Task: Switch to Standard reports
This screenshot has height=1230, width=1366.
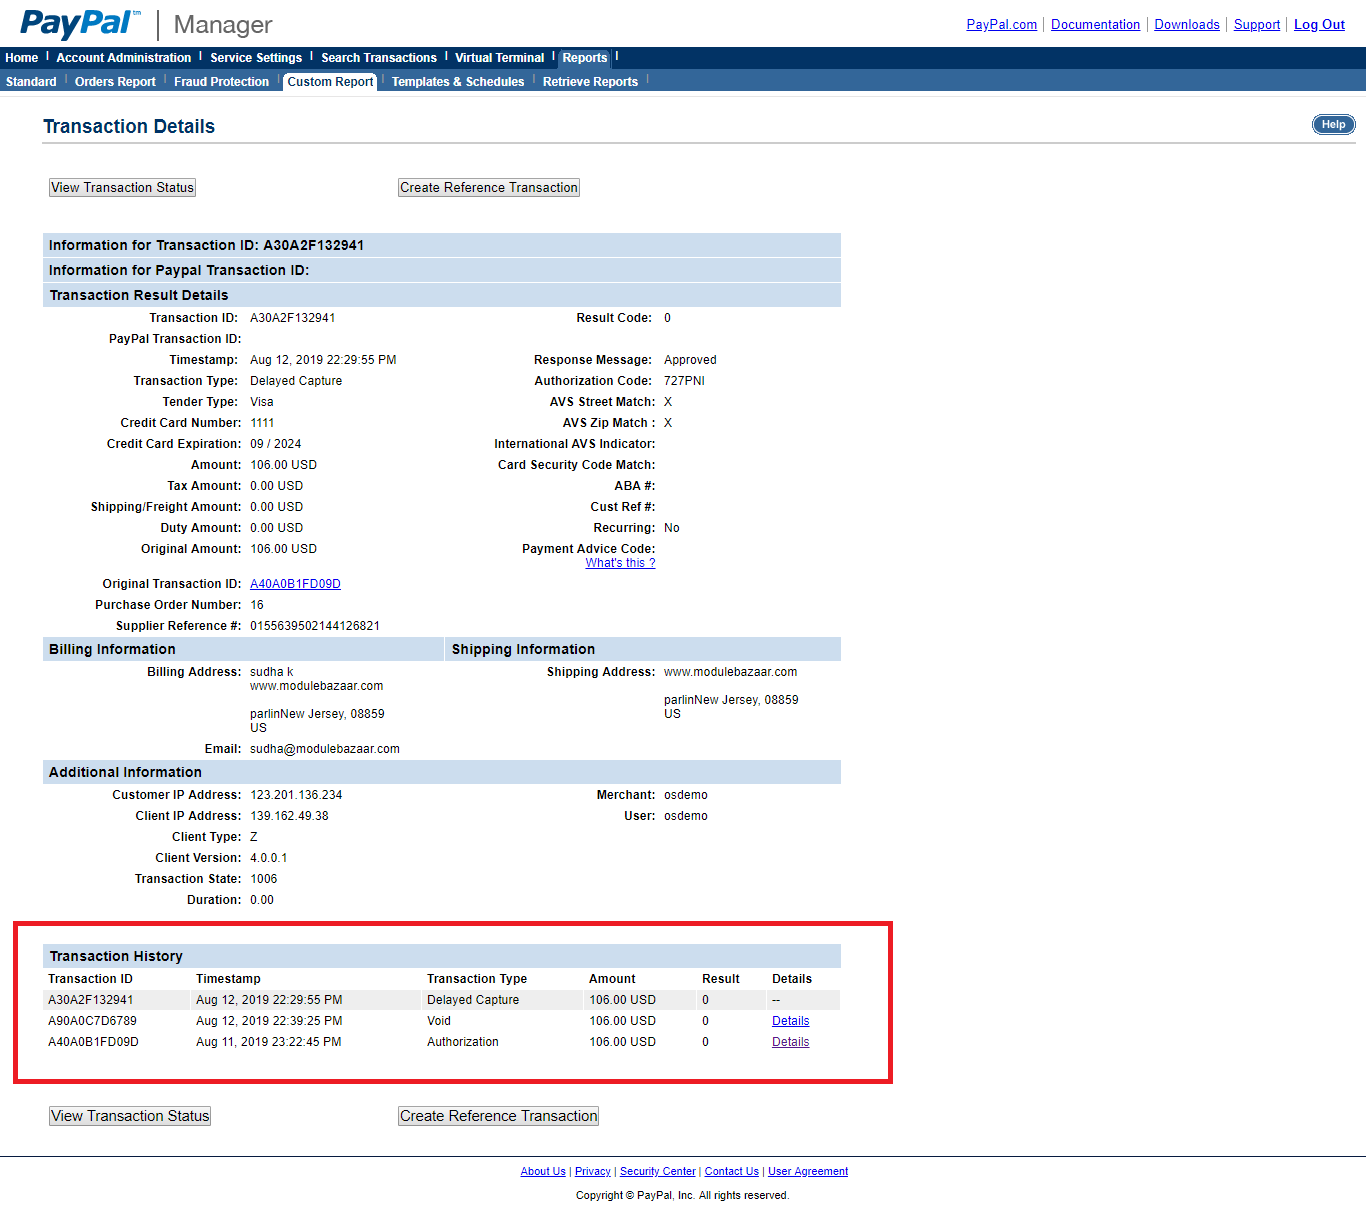Action: click(31, 82)
